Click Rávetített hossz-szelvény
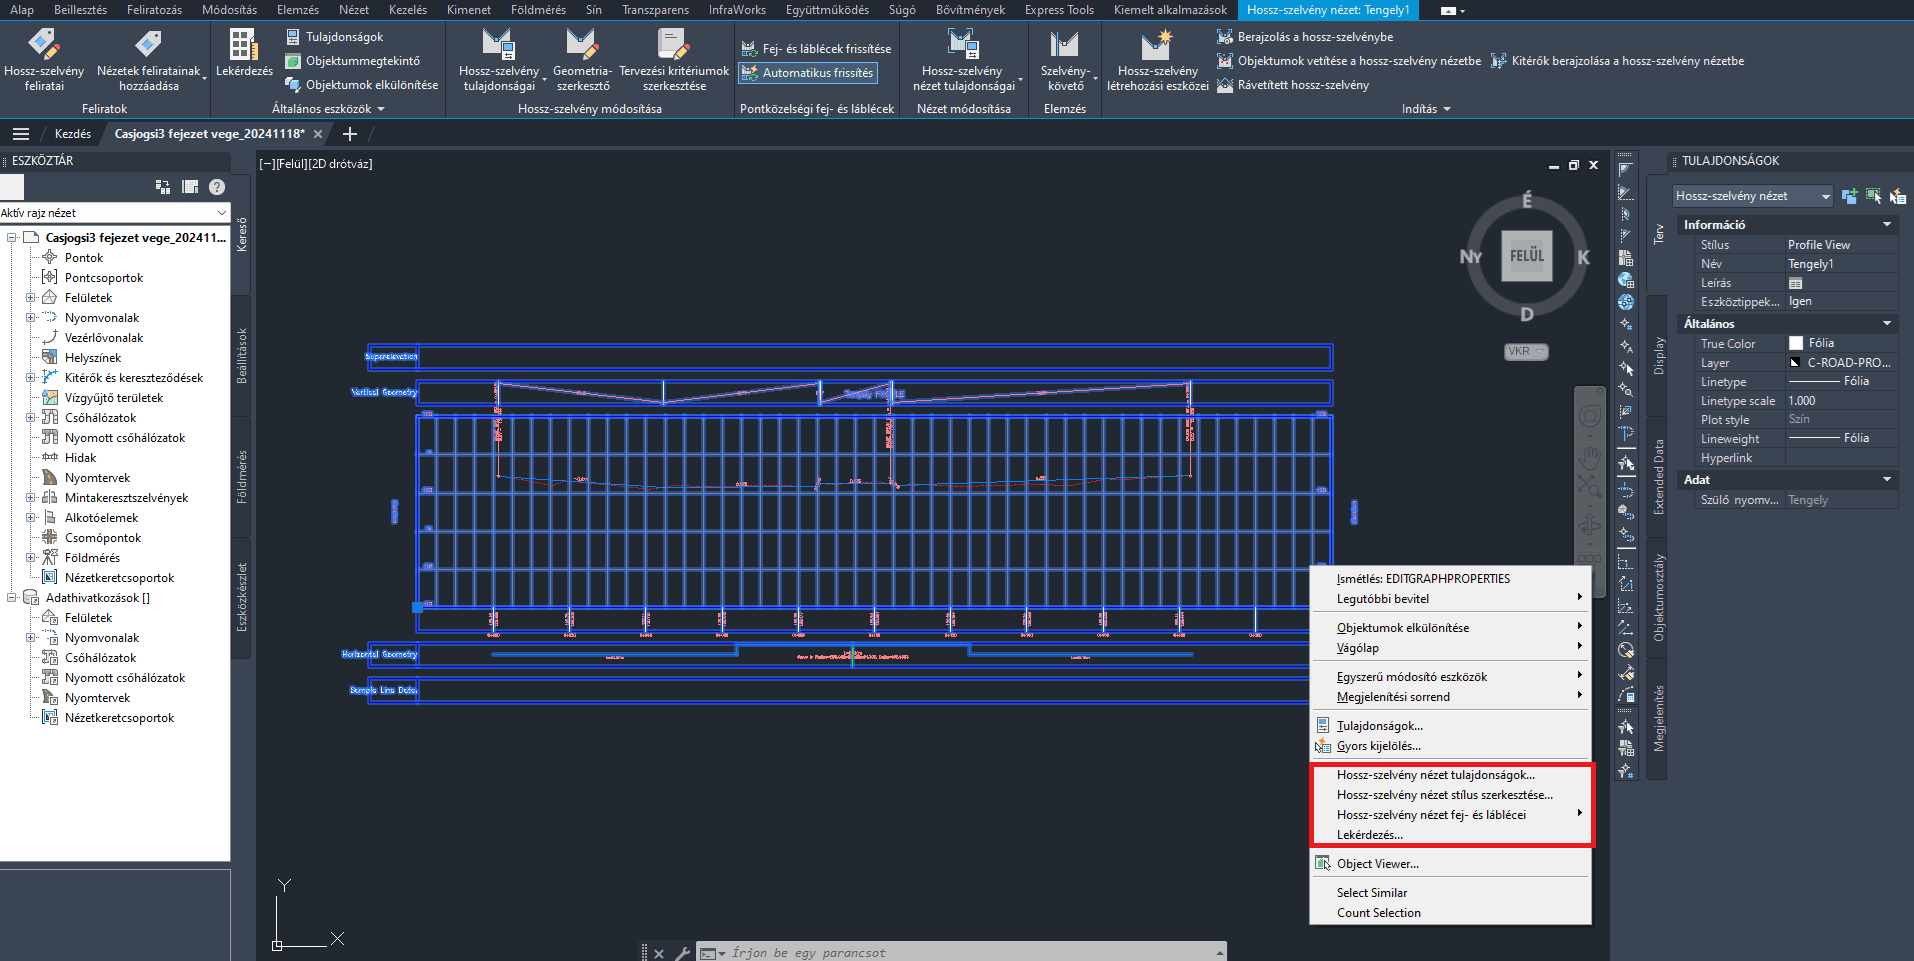The width and height of the screenshot is (1914, 961). pos(1293,85)
